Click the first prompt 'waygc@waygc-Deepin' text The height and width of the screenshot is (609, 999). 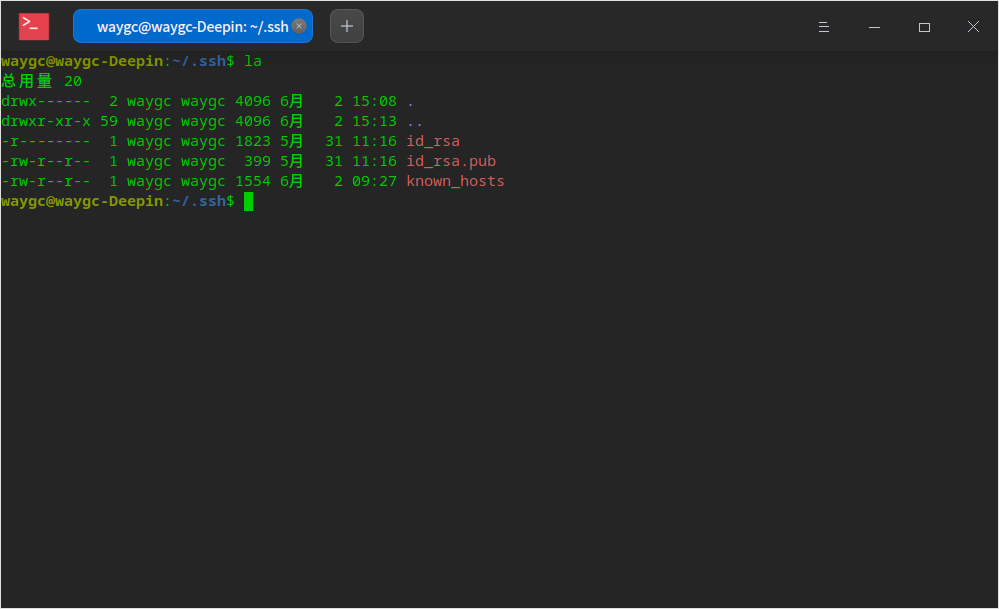click(x=82, y=61)
